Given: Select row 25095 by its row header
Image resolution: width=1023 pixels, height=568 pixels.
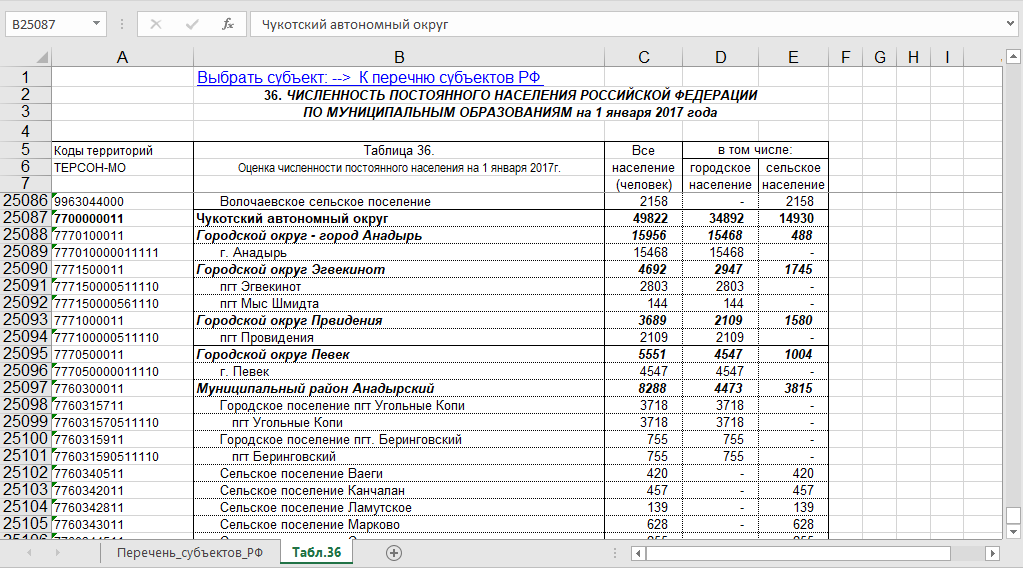Looking at the screenshot, I should [x=25, y=354].
